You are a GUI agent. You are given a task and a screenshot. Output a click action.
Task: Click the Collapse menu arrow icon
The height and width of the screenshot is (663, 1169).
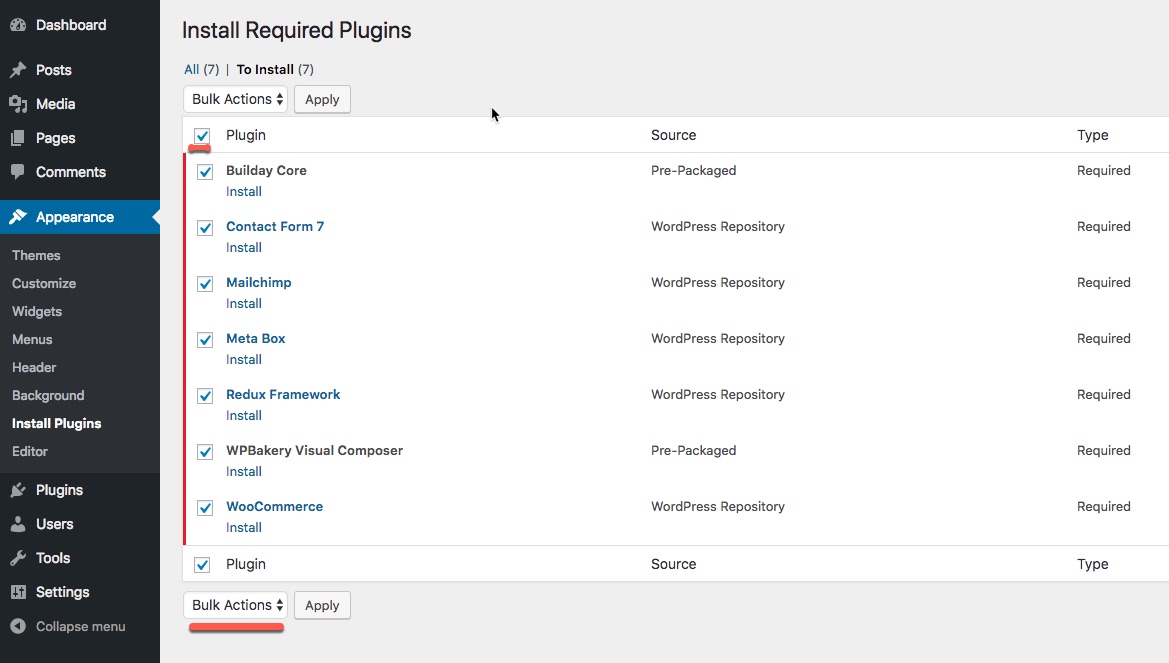(18, 626)
